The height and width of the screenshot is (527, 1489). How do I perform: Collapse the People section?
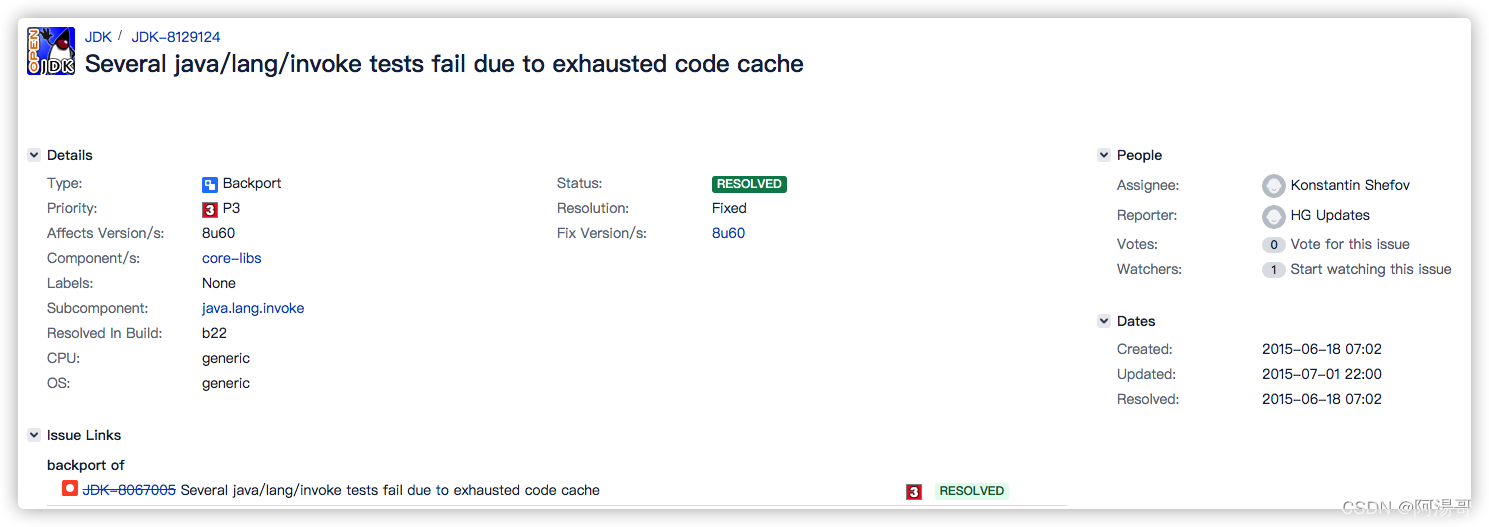pos(1104,155)
